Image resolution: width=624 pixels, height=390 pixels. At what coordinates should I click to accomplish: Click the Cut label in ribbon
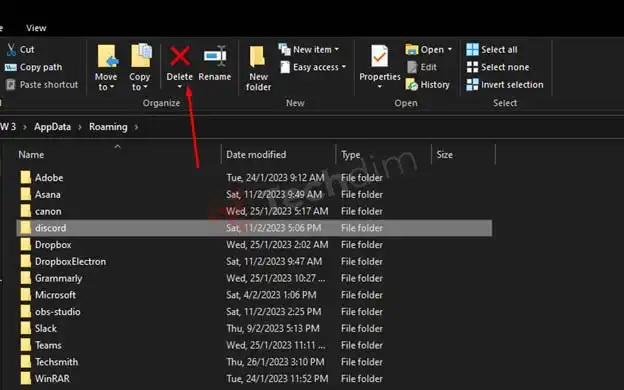(27, 49)
